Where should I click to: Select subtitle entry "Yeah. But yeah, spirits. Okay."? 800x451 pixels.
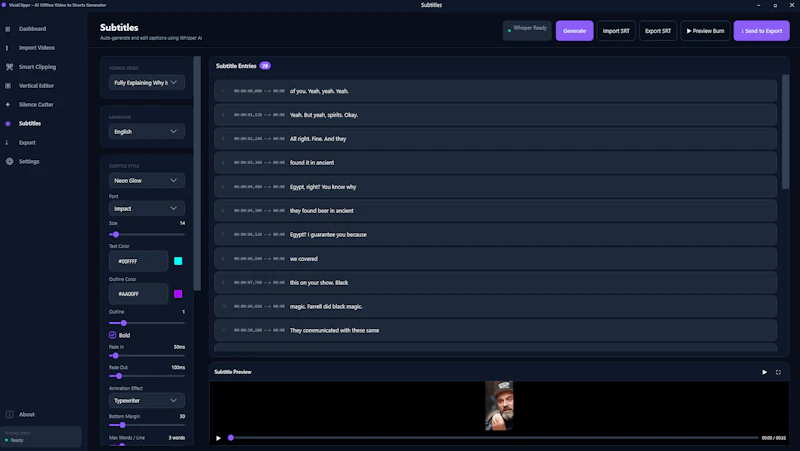pyautogui.click(x=495, y=115)
